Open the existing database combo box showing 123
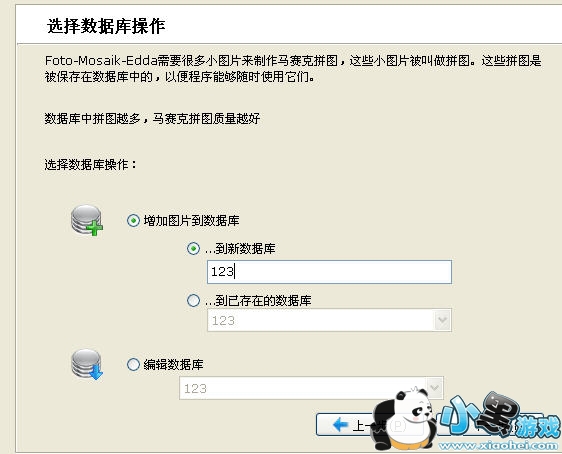The height and width of the screenshot is (454, 562). (329, 320)
